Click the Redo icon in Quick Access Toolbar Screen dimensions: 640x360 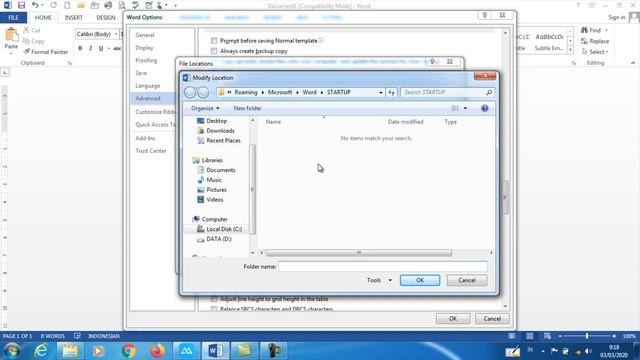click(x=53, y=5)
